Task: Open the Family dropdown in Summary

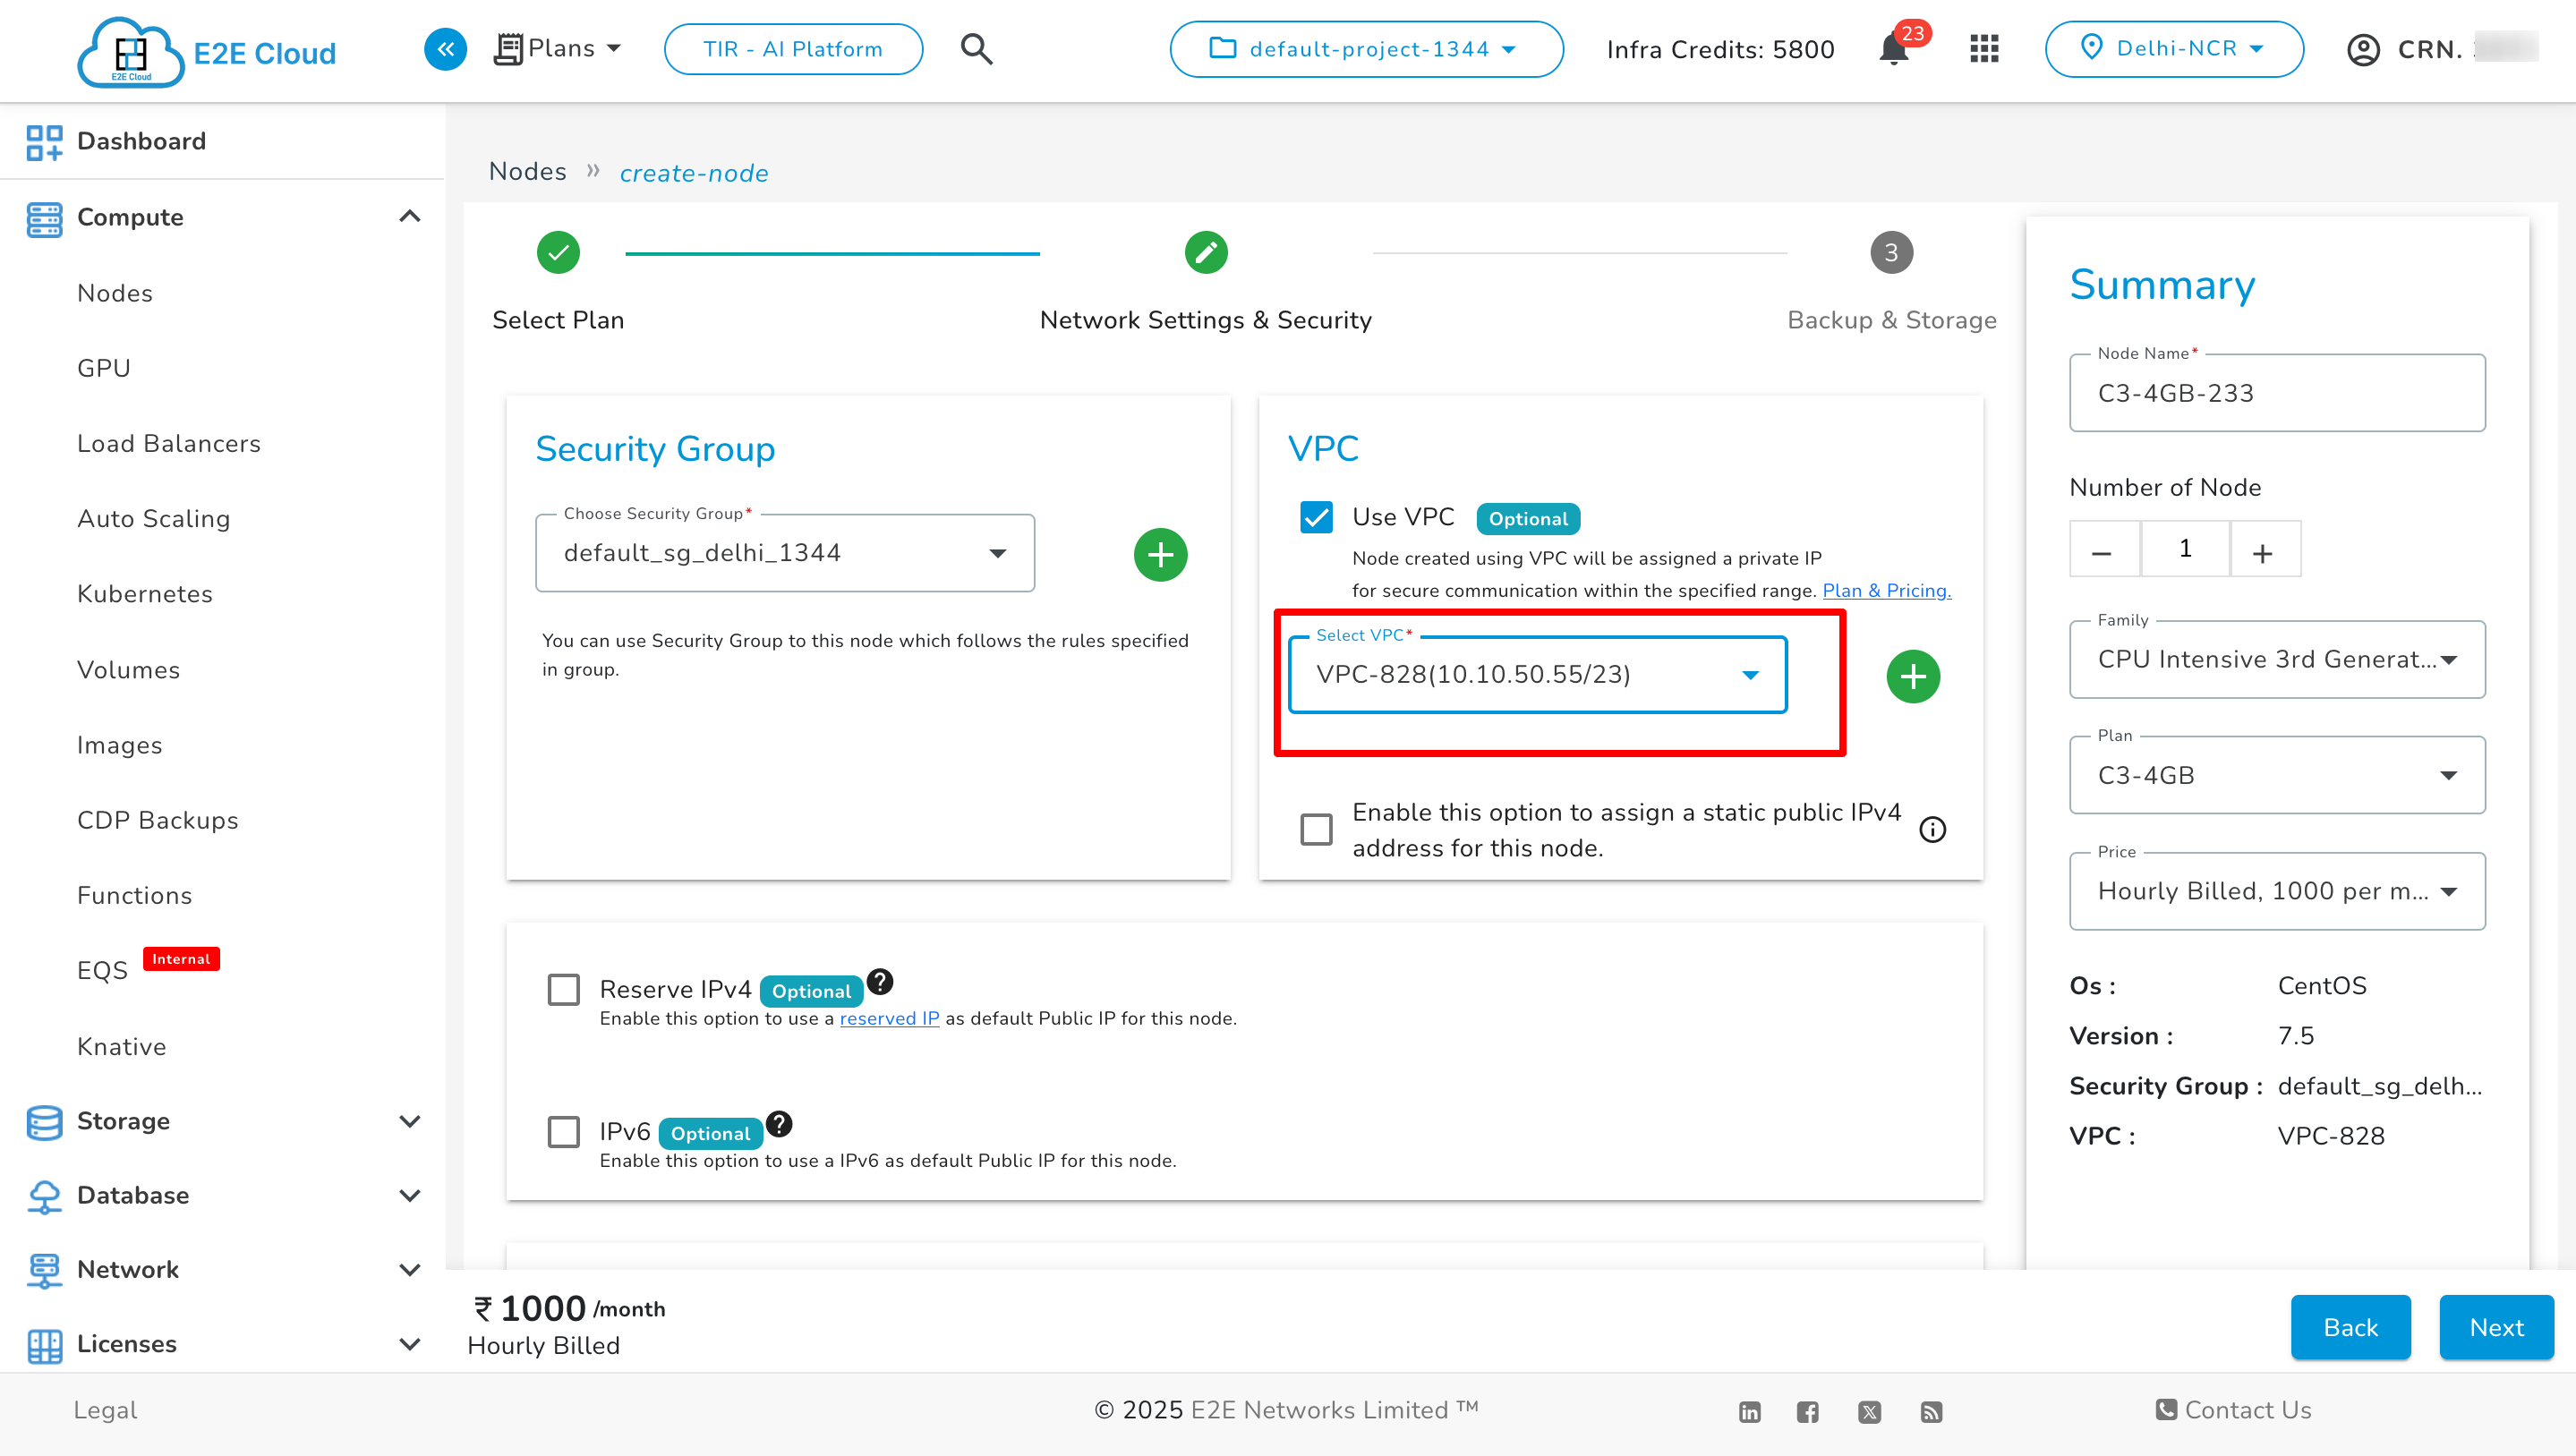Action: [x=2277, y=660]
